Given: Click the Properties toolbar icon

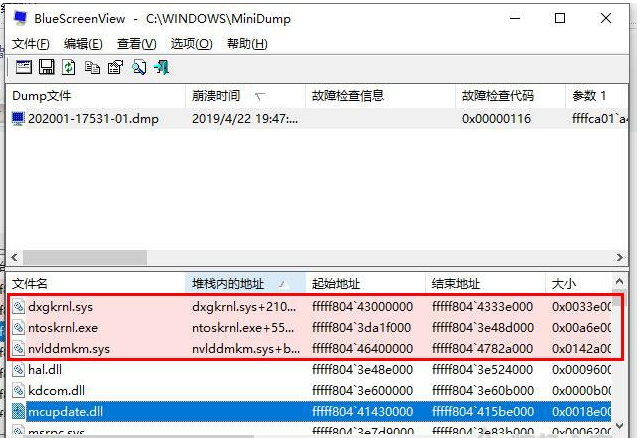Looking at the screenshot, I should [115, 67].
